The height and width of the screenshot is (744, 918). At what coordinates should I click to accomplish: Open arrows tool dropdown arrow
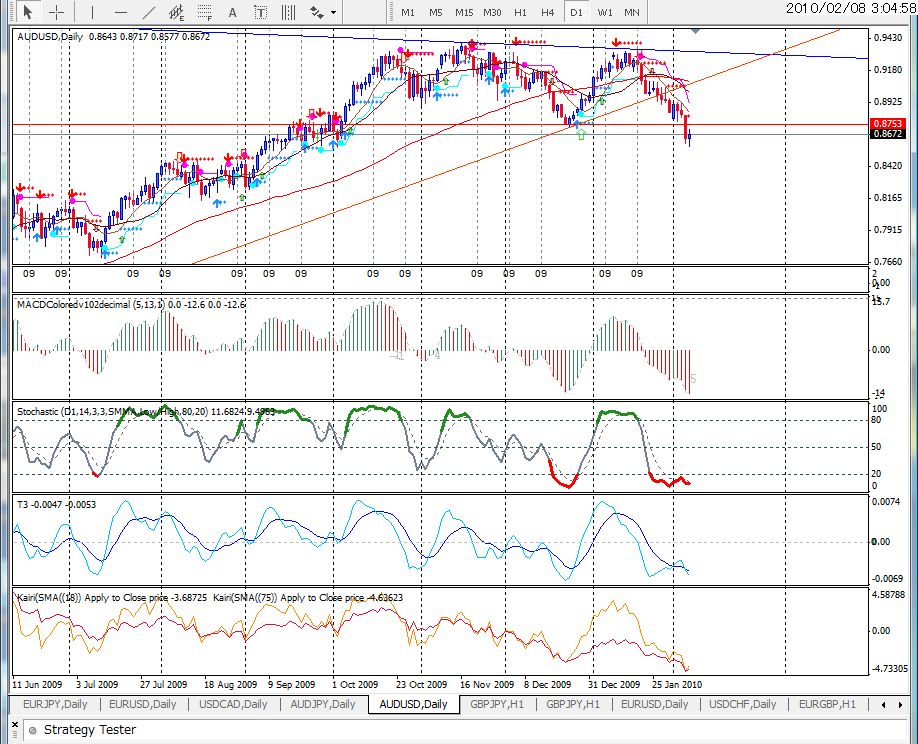[334, 12]
